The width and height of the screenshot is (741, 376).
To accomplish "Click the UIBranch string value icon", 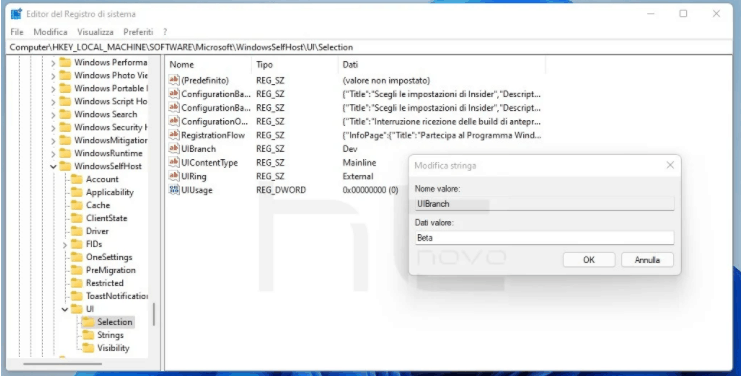I will (174, 149).
